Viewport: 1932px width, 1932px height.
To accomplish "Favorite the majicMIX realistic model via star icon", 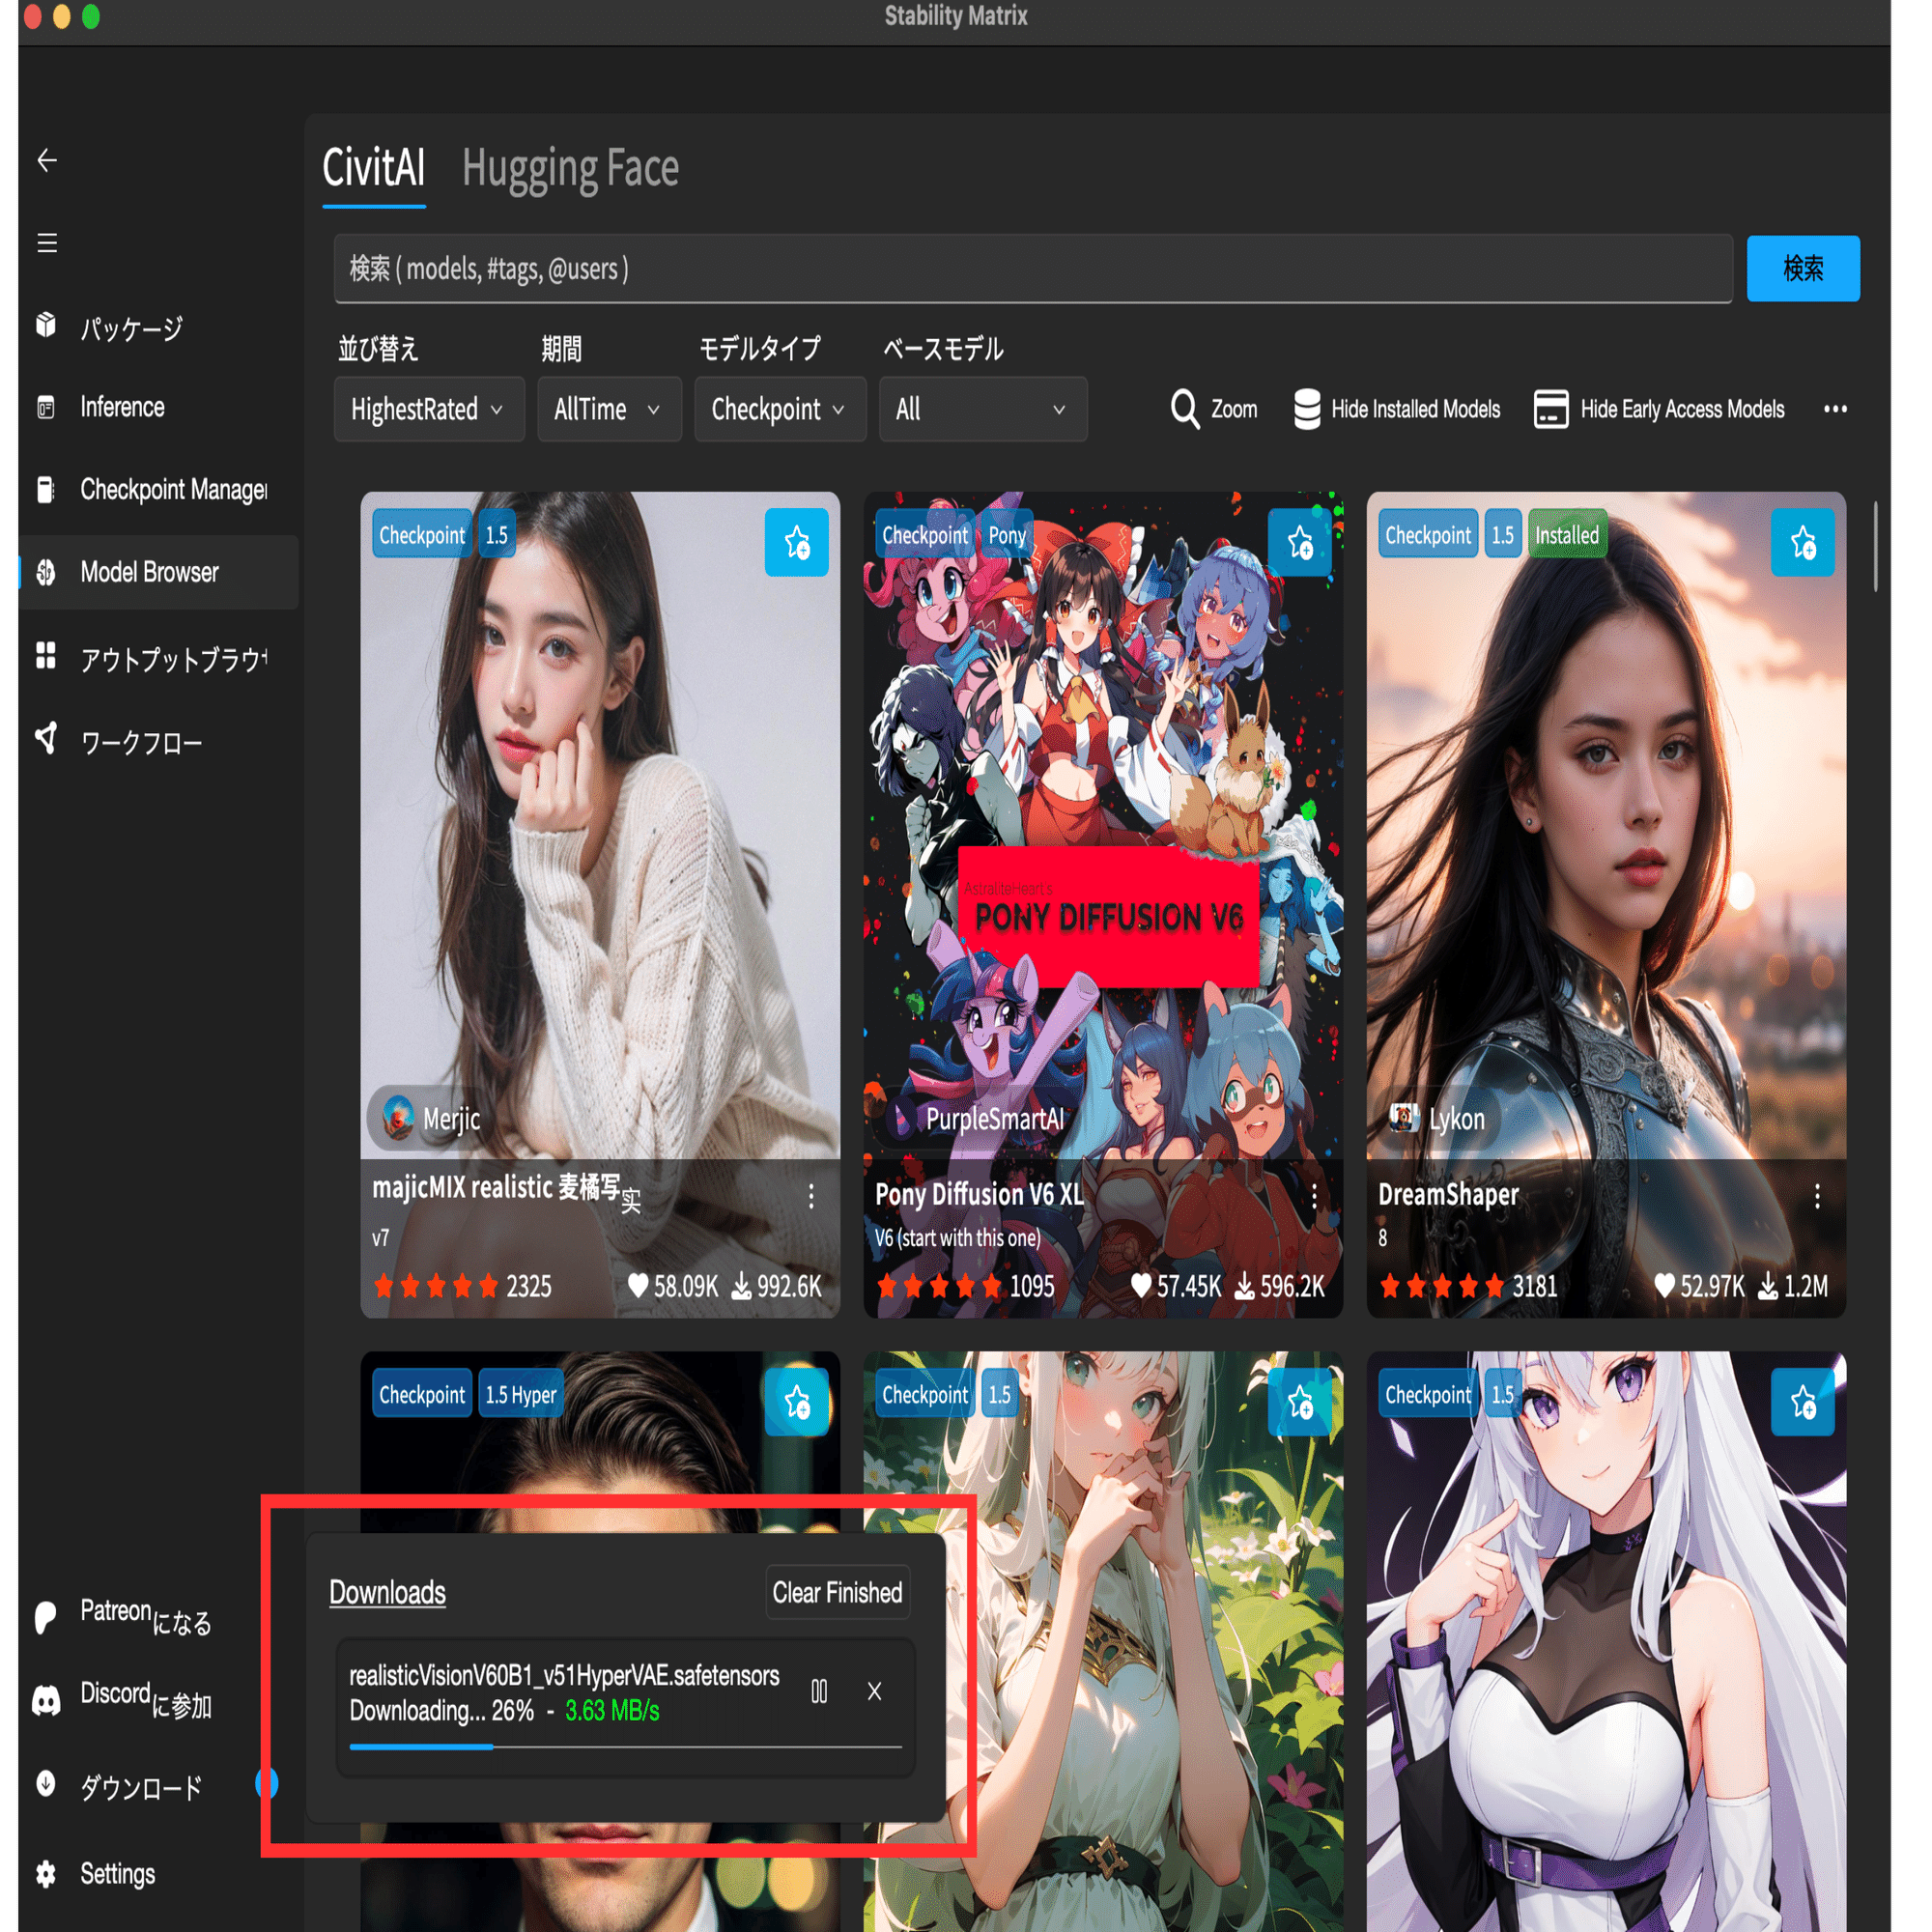I will [x=797, y=542].
